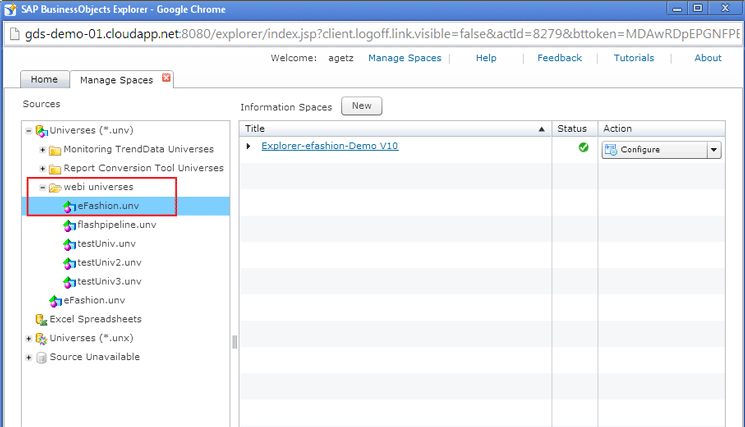Select the Universes (*.unx) label
This screenshot has width=745, height=427.
[x=92, y=338]
